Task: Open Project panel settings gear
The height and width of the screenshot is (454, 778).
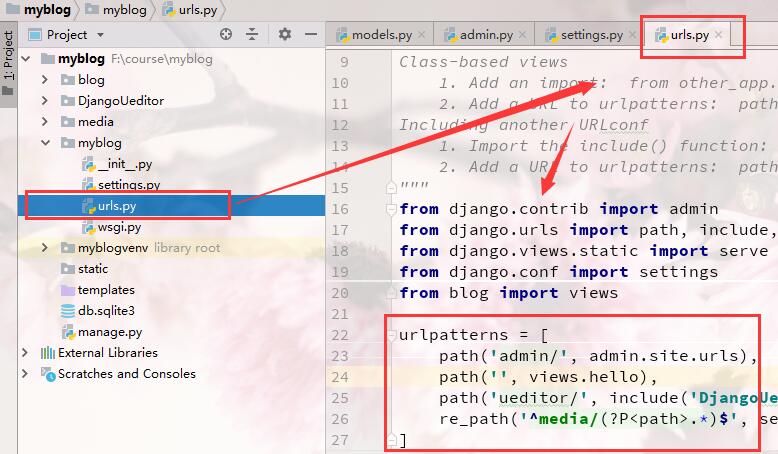Action: [x=285, y=34]
